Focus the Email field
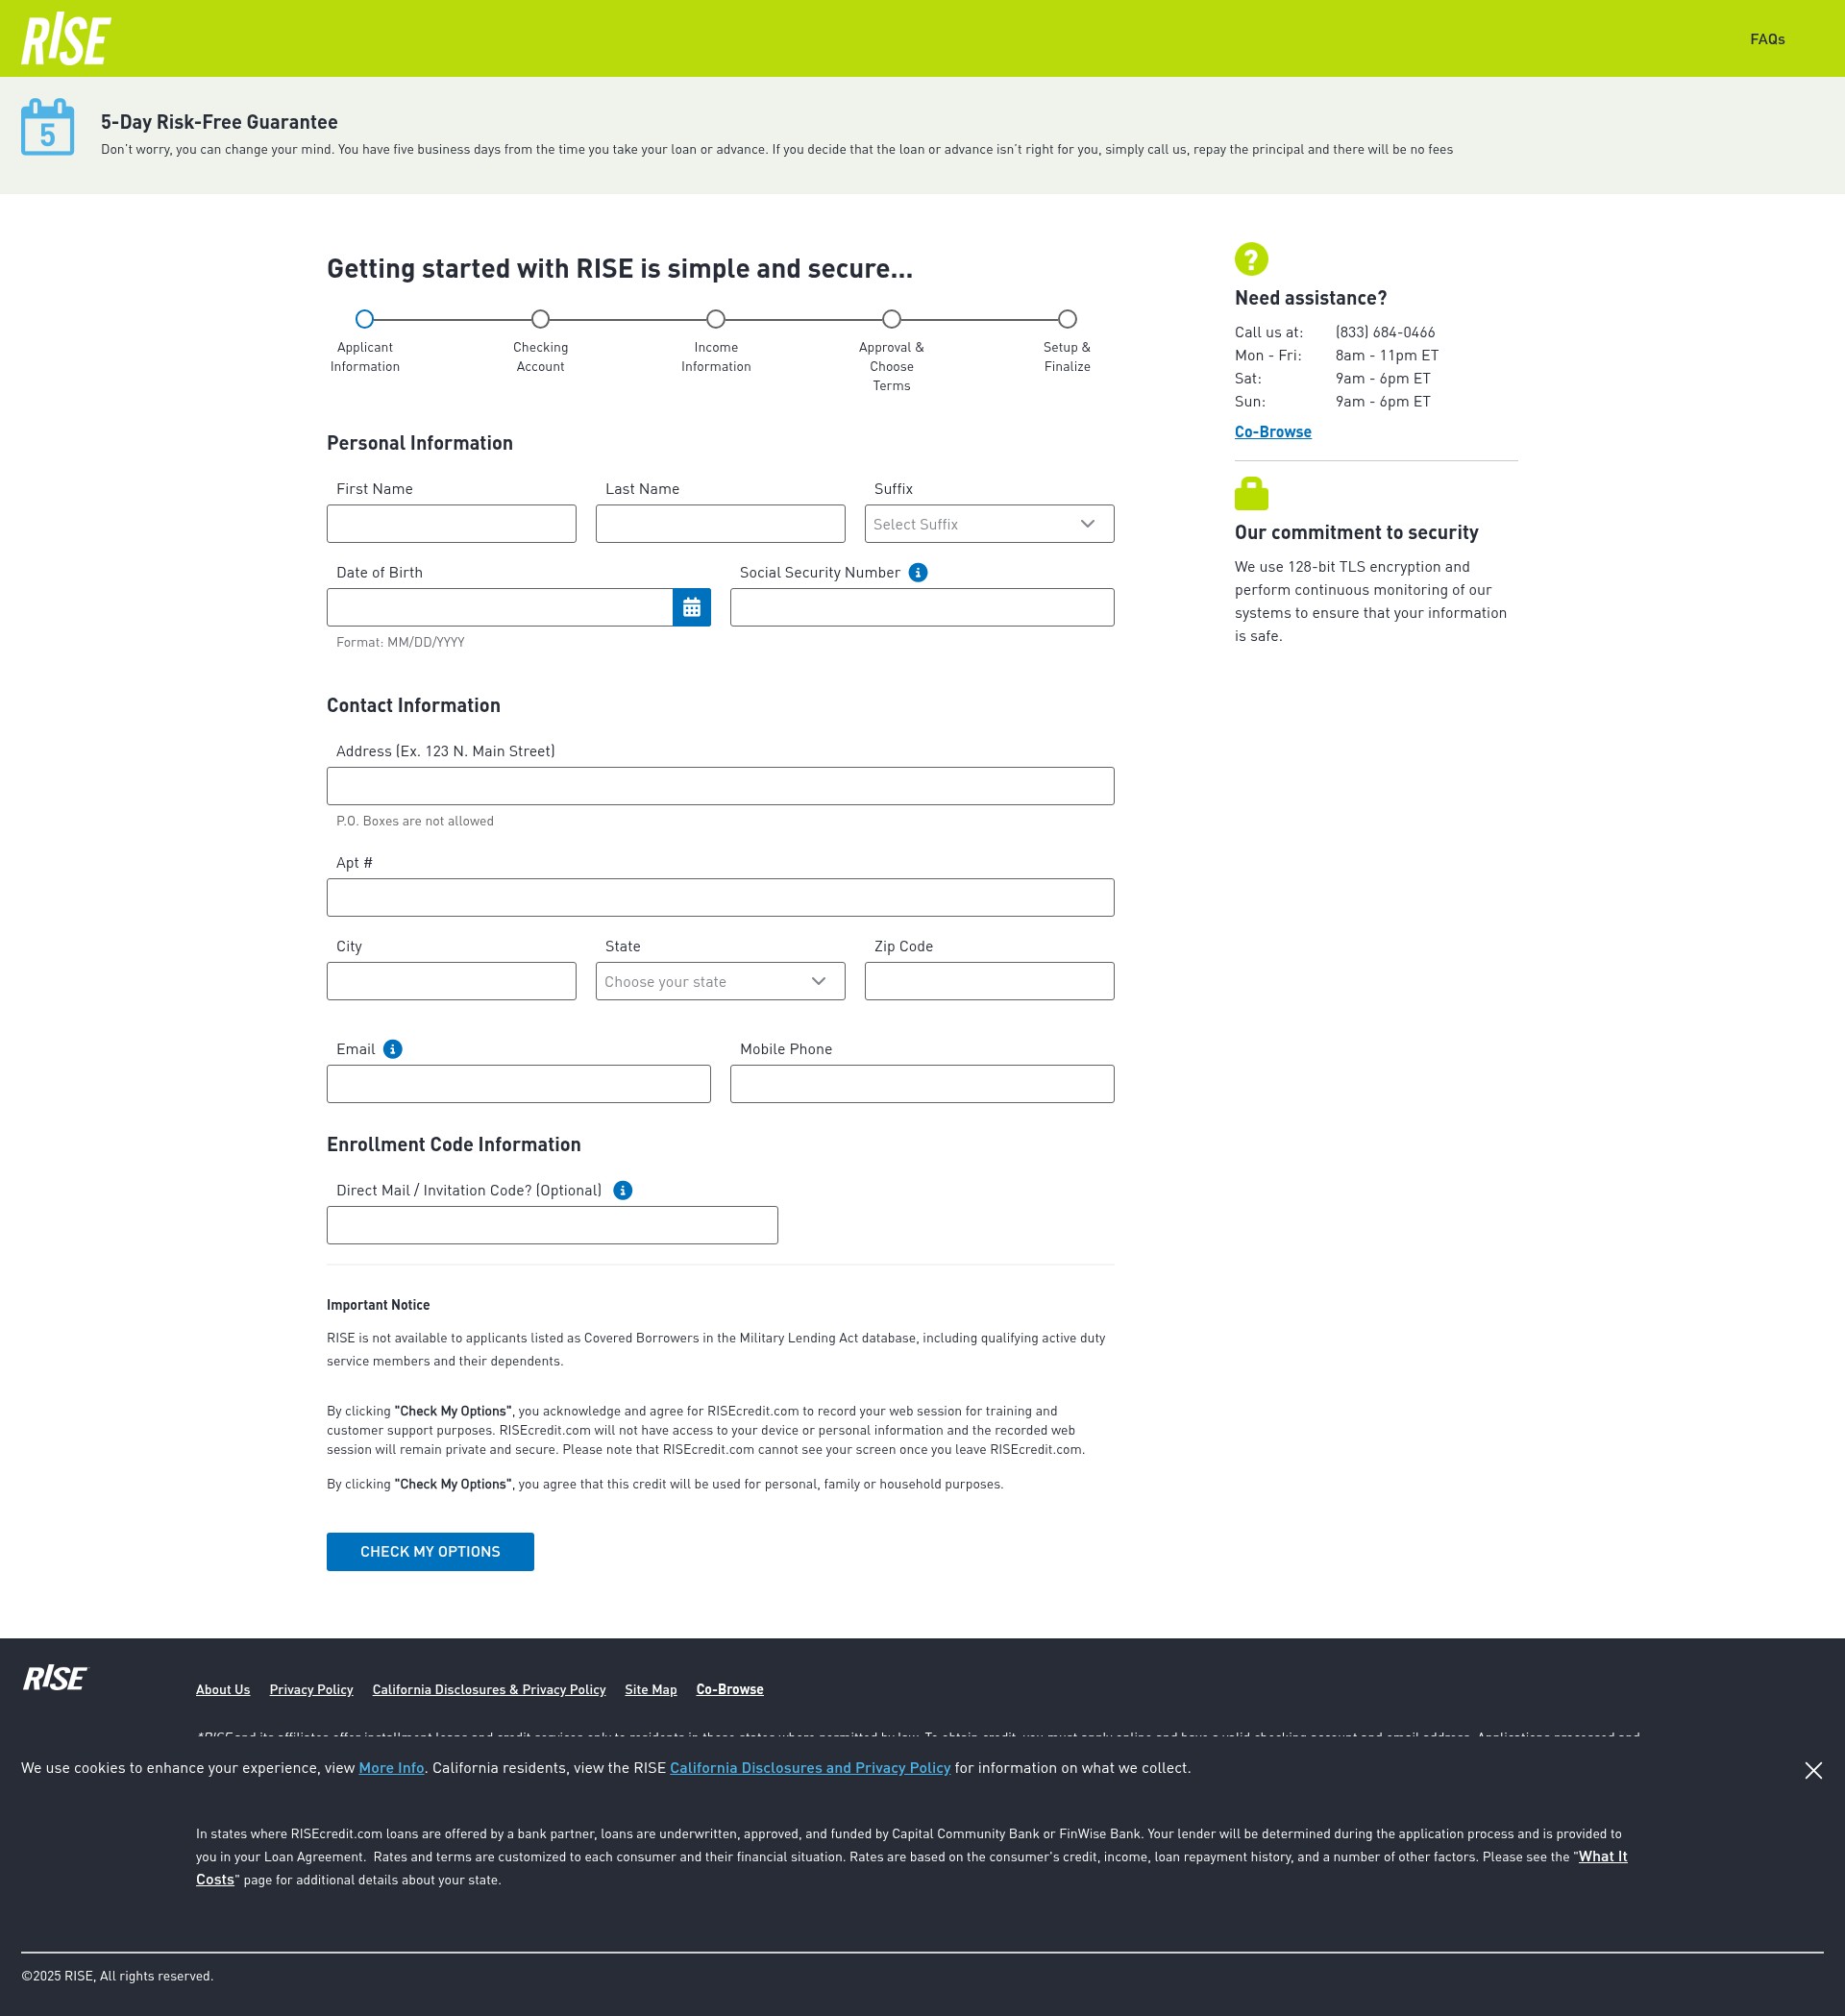 518,1084
